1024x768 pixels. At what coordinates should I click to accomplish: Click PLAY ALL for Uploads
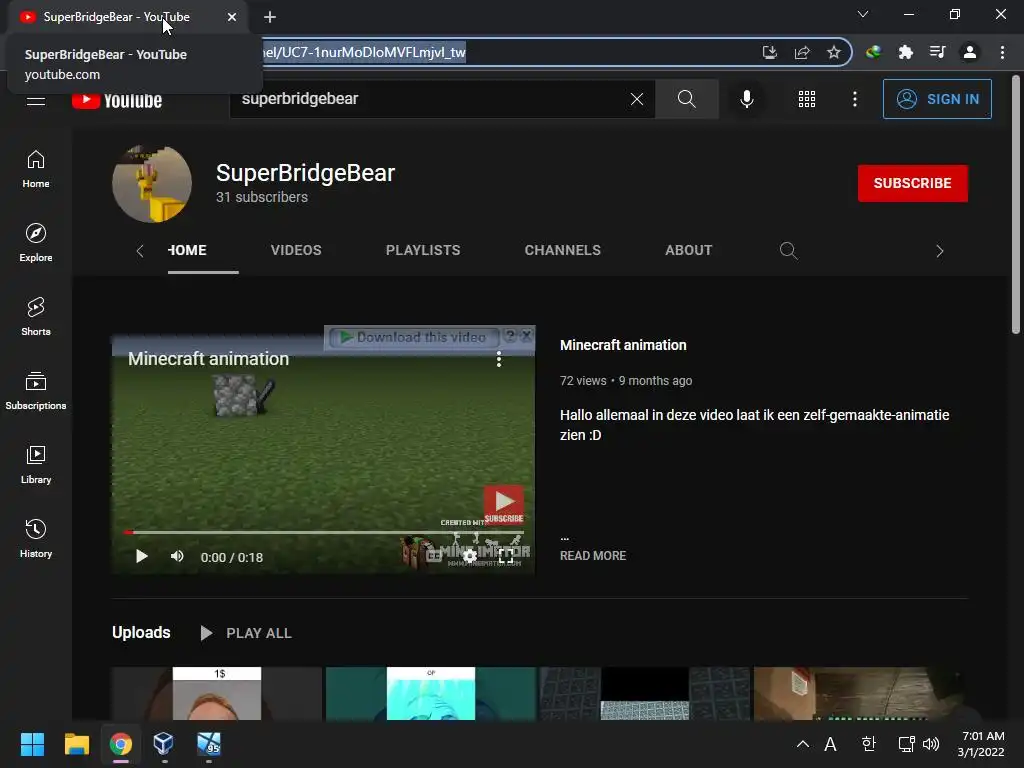246,633
